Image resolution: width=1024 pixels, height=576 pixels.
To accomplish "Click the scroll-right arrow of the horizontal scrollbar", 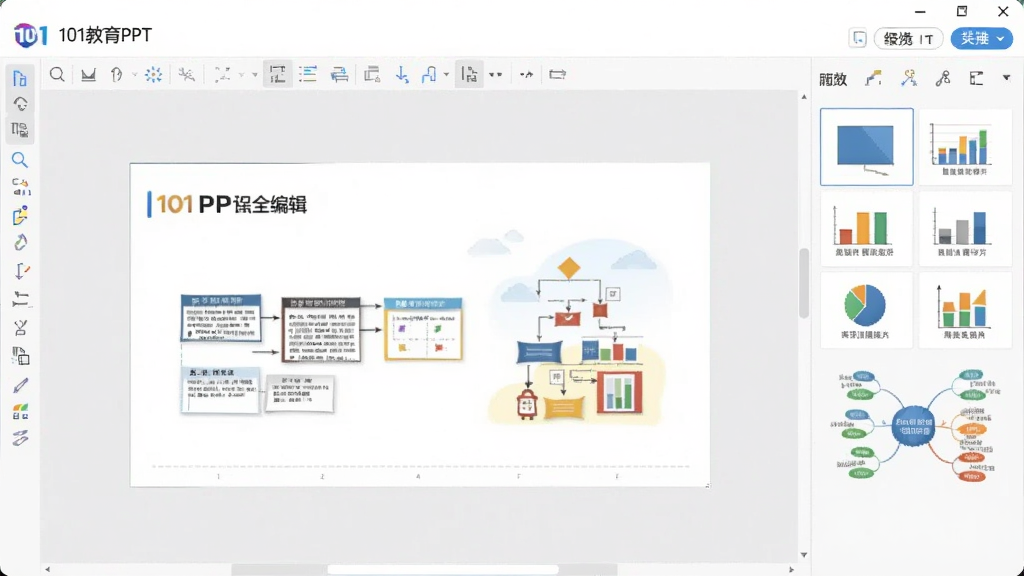I will 792,569.
